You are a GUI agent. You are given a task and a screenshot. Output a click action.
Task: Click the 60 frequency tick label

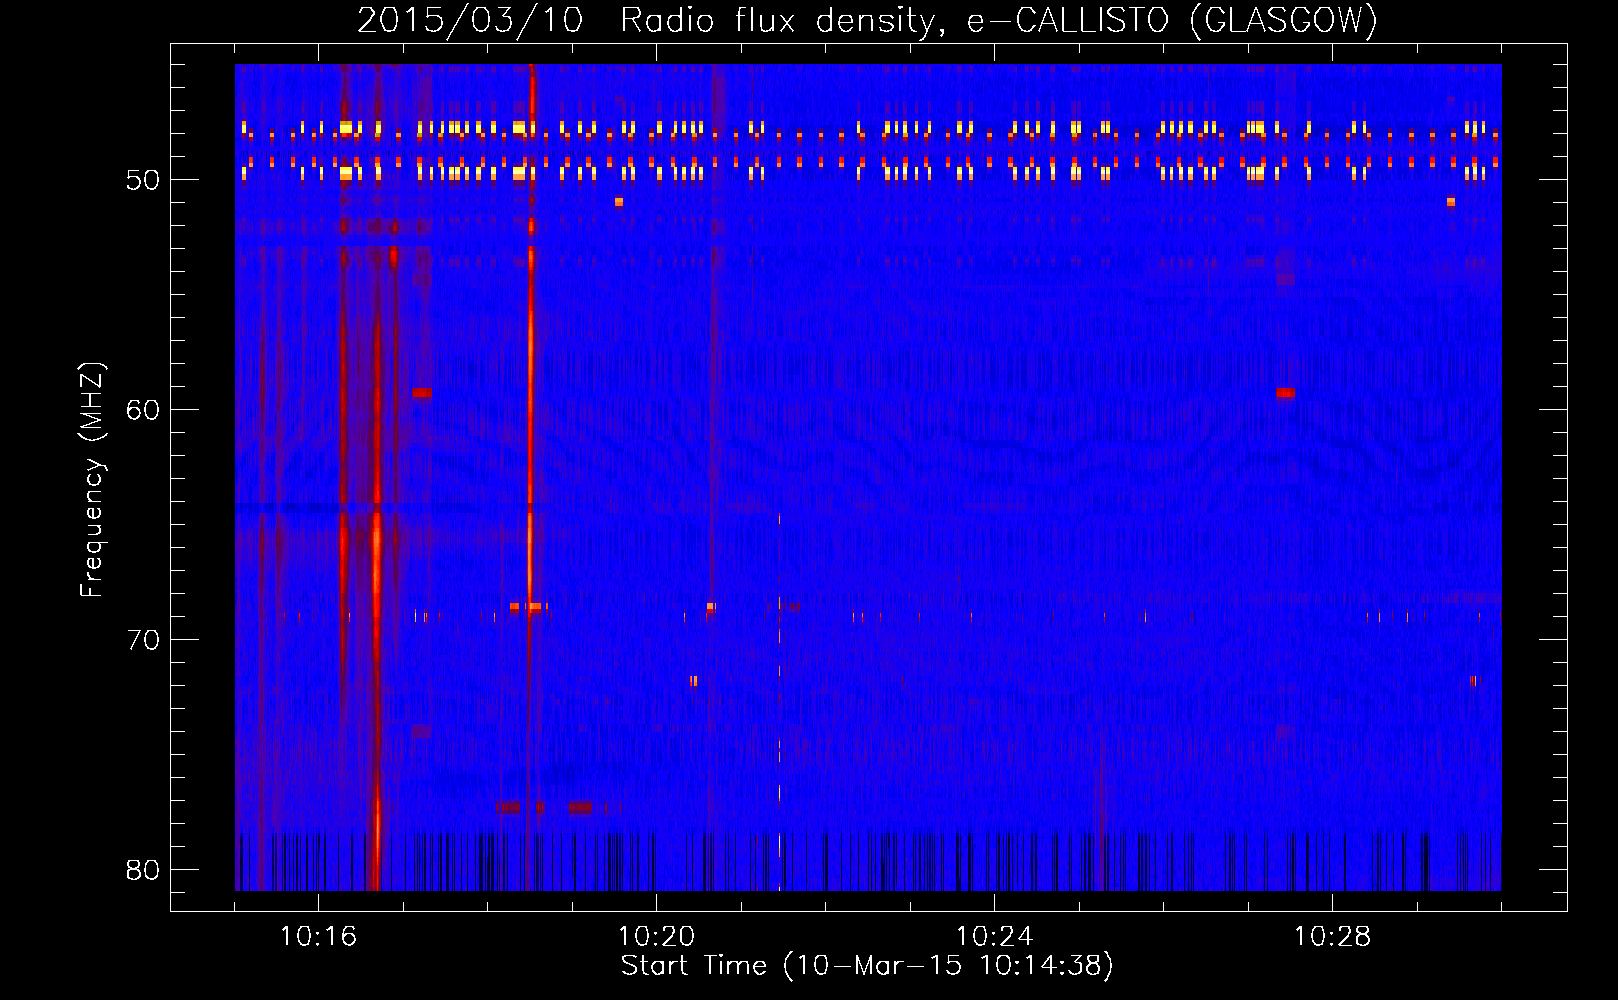point(143,411)
